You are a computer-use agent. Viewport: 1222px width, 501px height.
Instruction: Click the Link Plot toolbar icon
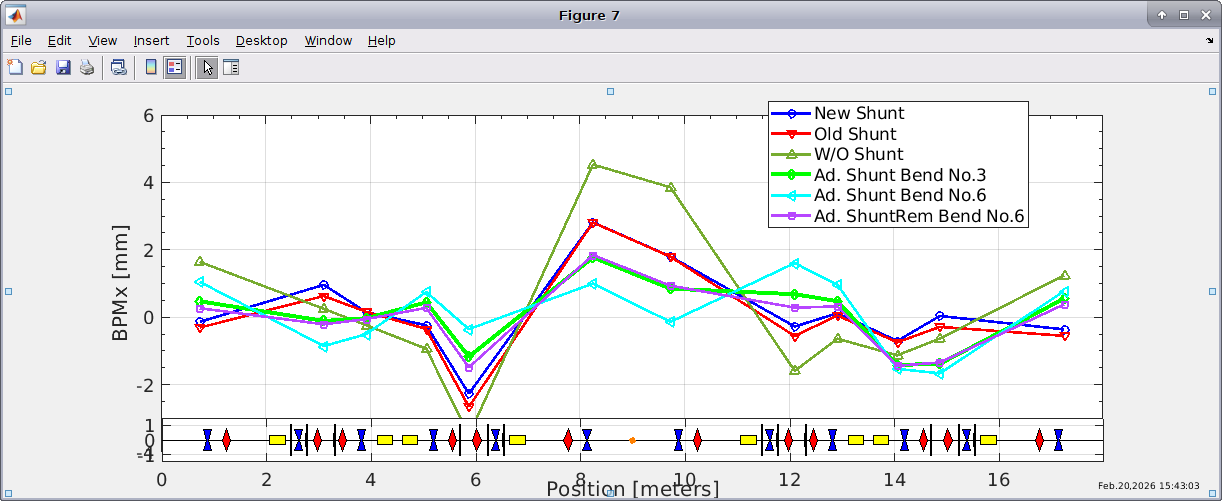click(119, 67)
